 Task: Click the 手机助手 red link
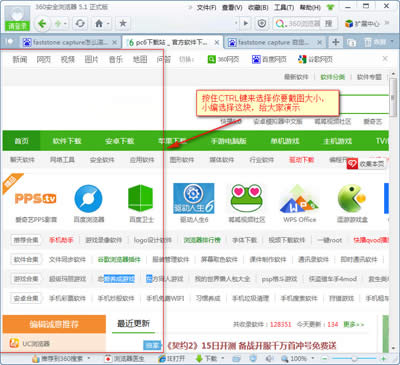point(61,240)
